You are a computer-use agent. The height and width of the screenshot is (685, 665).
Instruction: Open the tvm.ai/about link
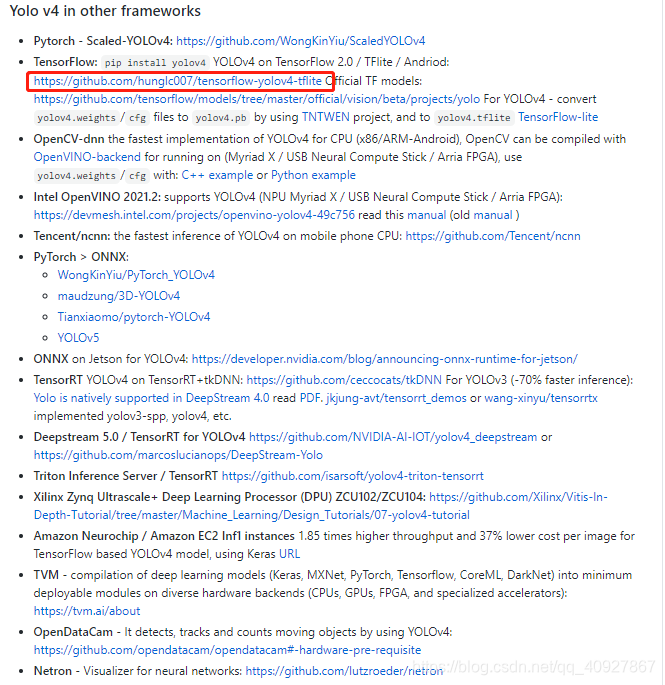click(x=87, y=611)
